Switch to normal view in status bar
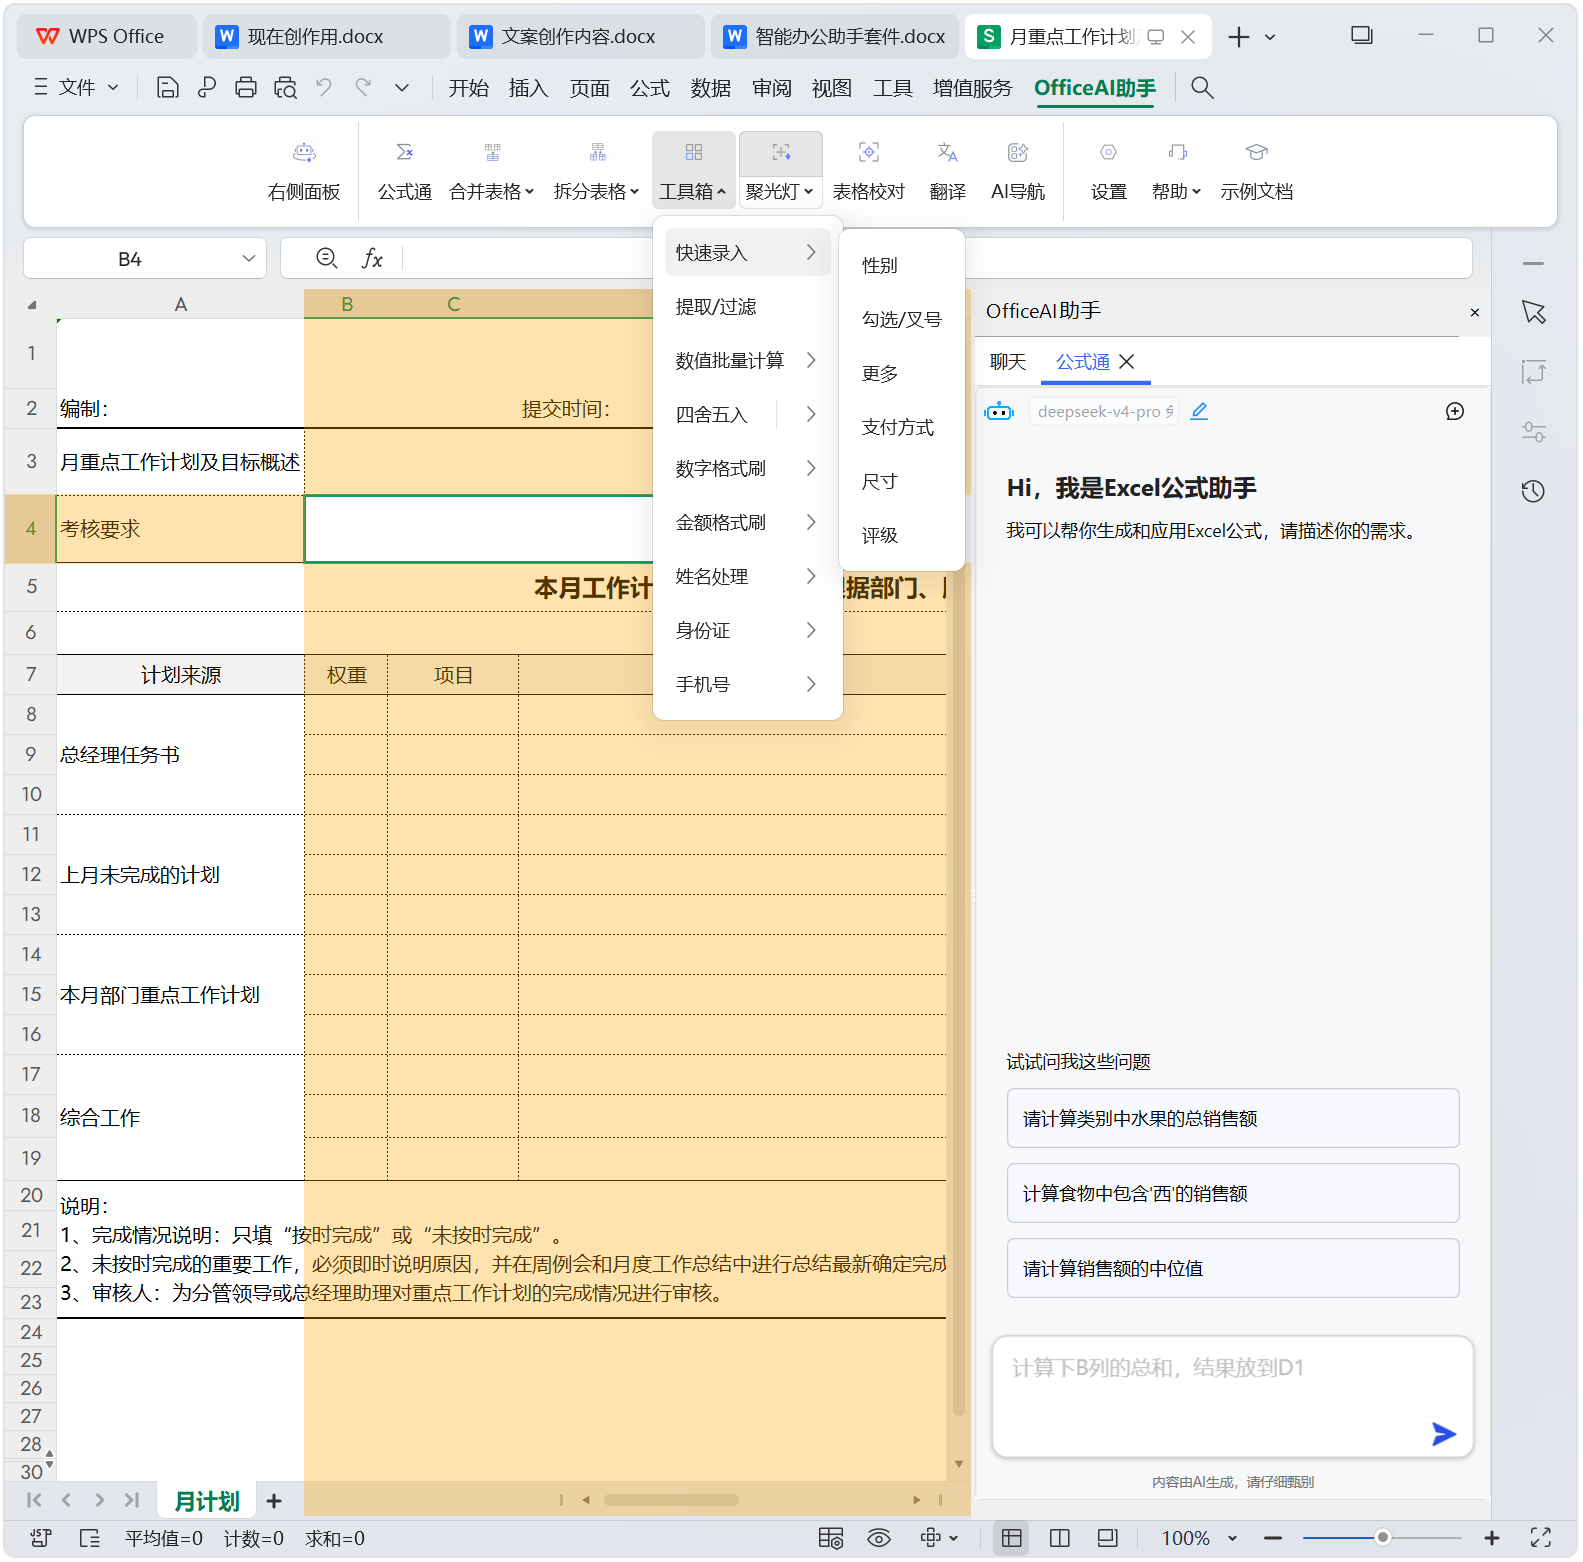The width and height of the screenshot is (1583, 1562). (1012, 1538)
